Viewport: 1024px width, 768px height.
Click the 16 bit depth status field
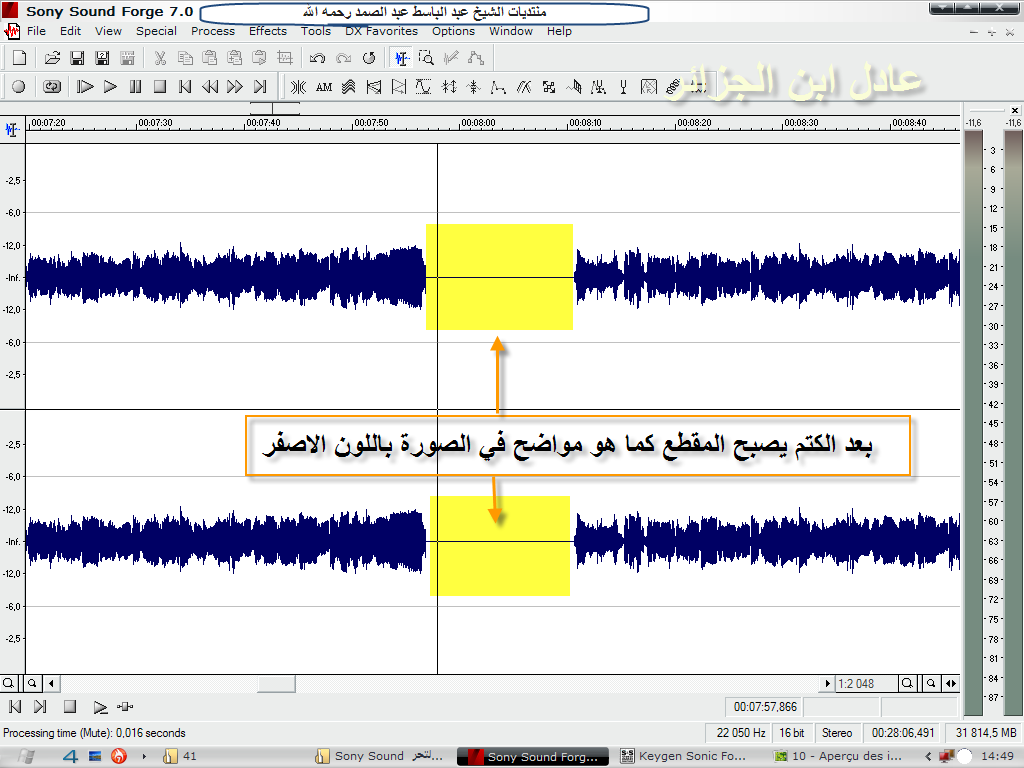coord(792,733)
